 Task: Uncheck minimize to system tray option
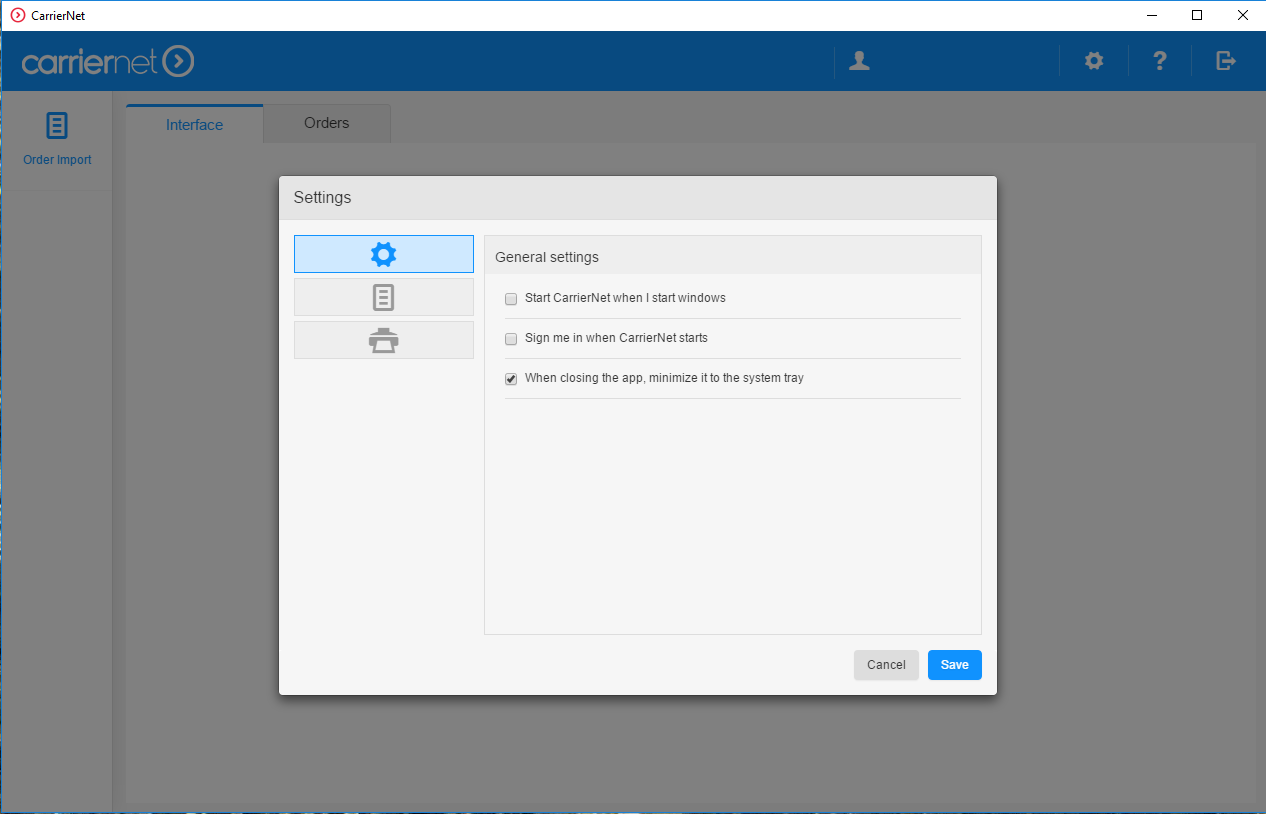tap(511, 379)
